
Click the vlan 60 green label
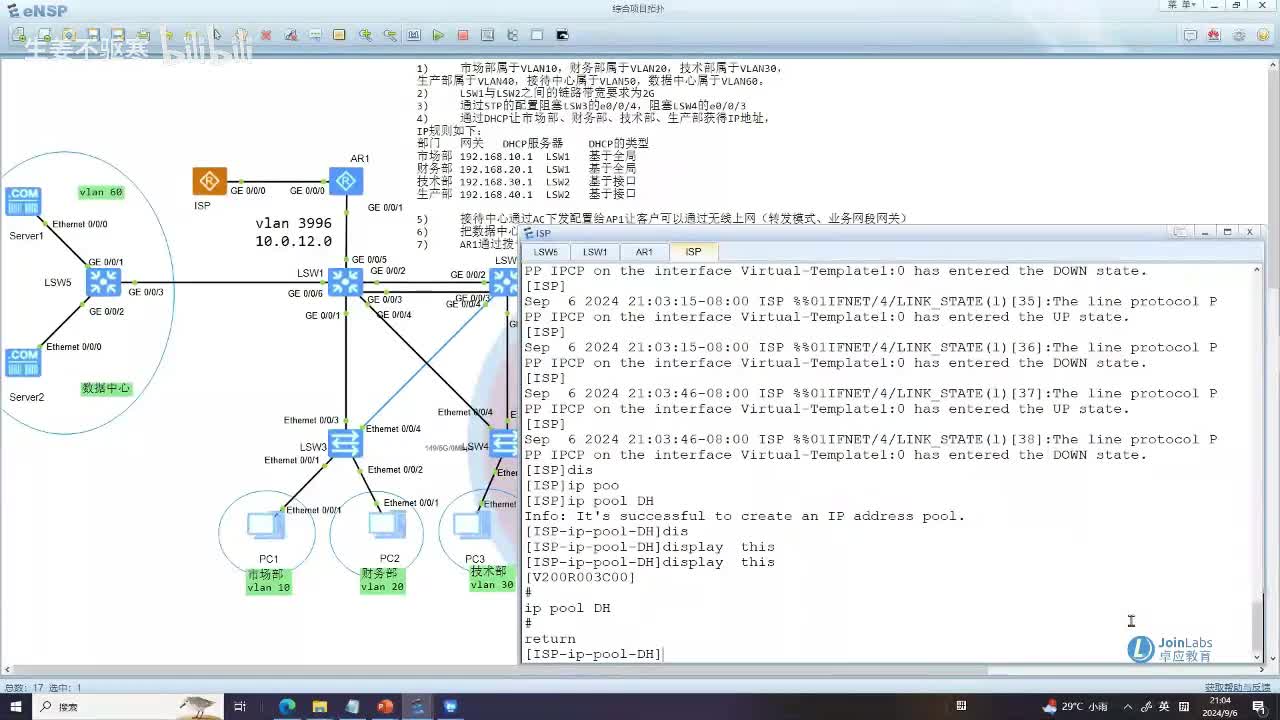tap(101, 192)
